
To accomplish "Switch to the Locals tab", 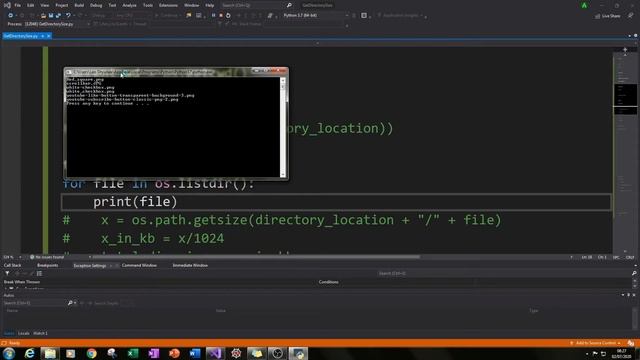I will pos(24,333).
